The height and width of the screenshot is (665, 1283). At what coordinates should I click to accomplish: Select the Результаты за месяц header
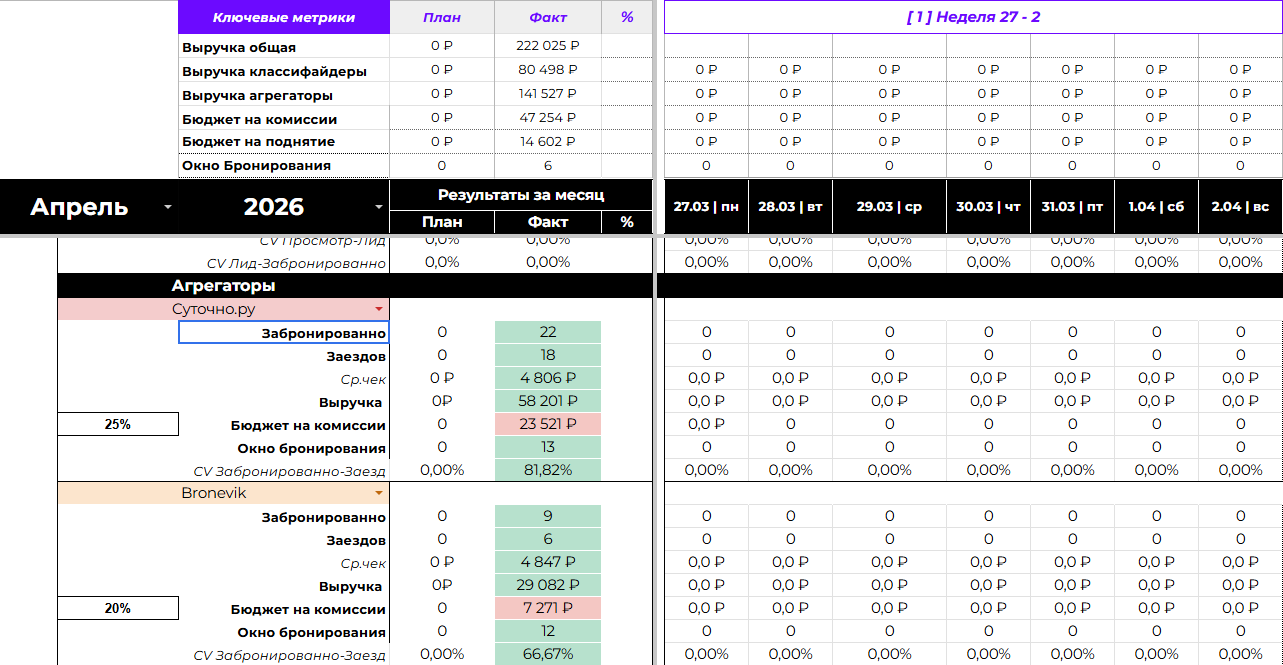point(521,195)
